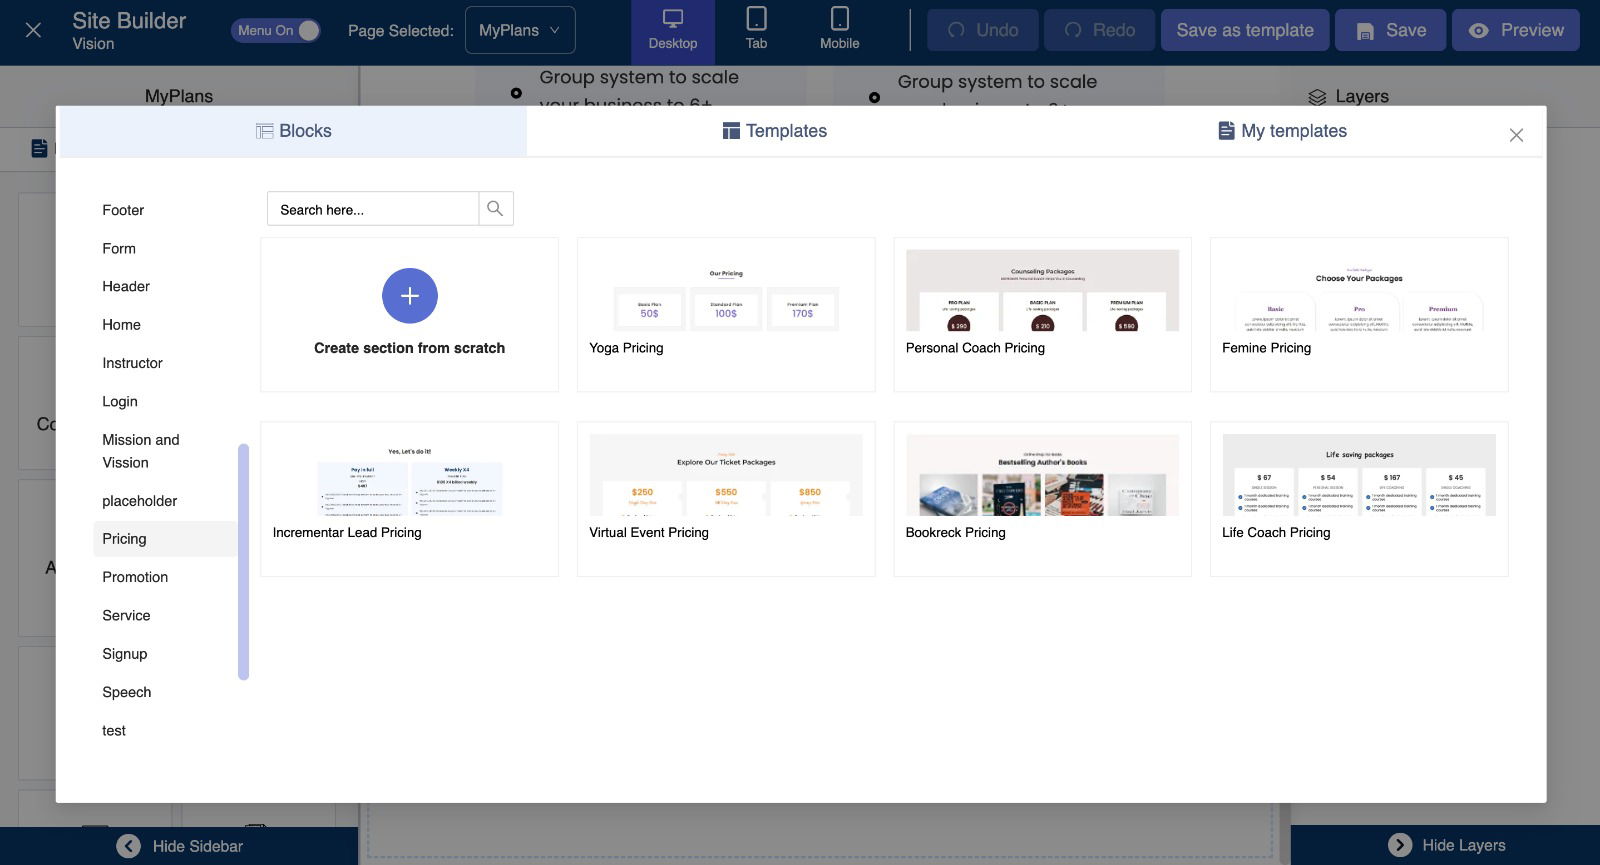1600x865 pixels.
Task: Switch to Mobile device view
Action: [839, 31]
